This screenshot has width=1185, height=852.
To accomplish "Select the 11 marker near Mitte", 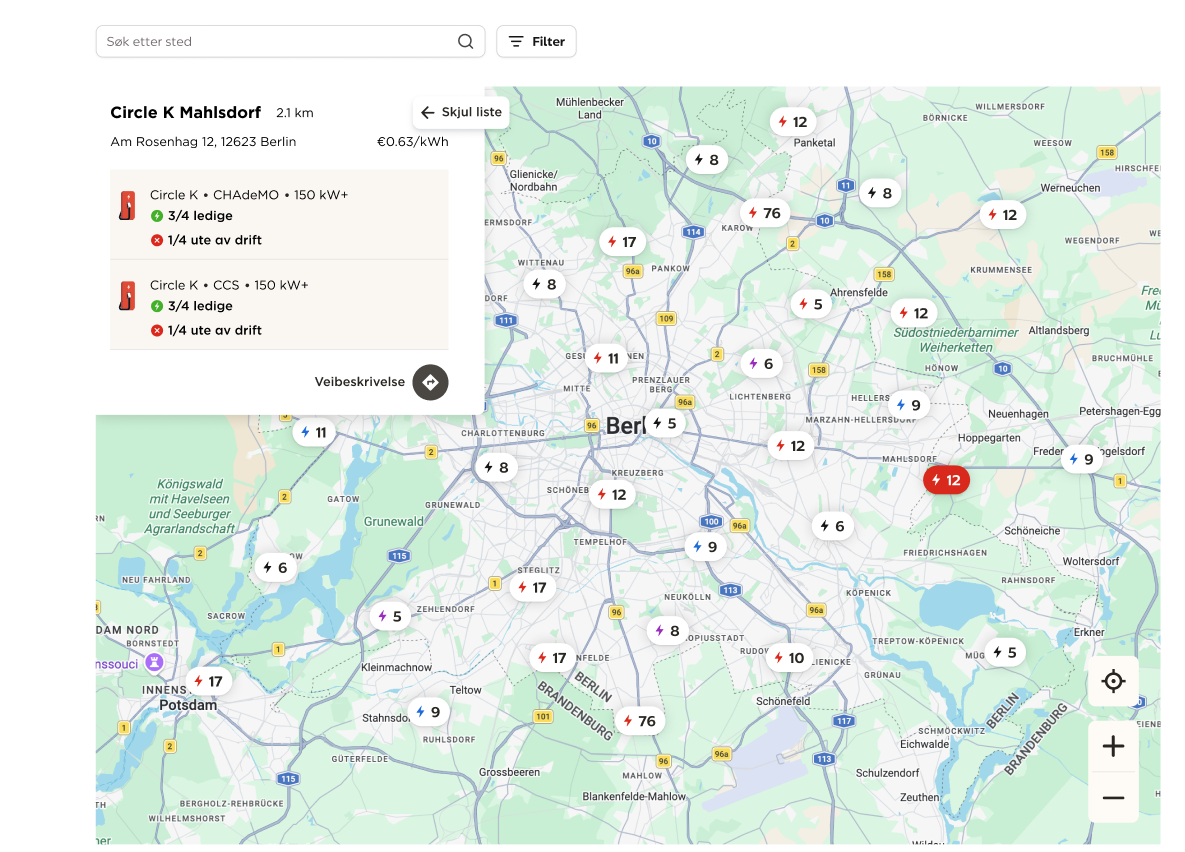I will point(606,358).
